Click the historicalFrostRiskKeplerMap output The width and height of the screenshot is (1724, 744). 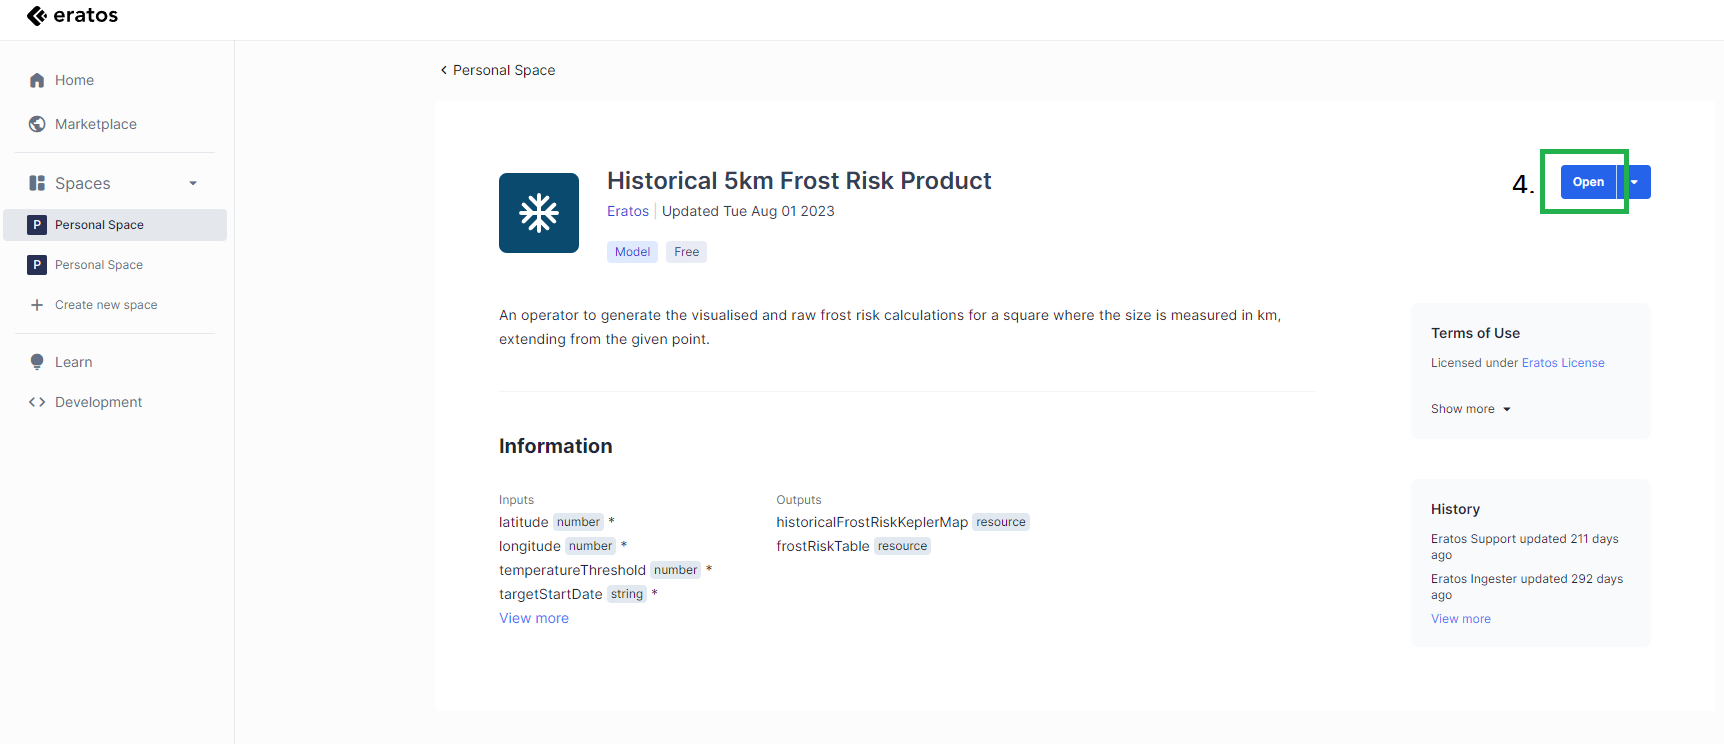tap(872, 522)
